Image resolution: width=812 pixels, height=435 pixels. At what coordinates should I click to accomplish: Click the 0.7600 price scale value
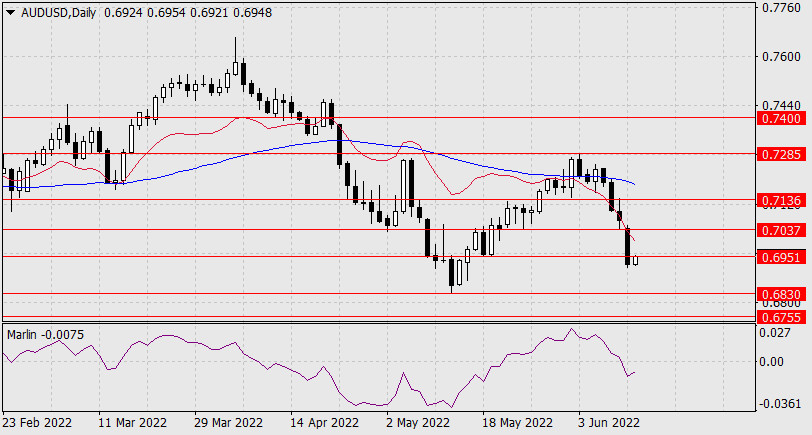click(x=781, y=56)
